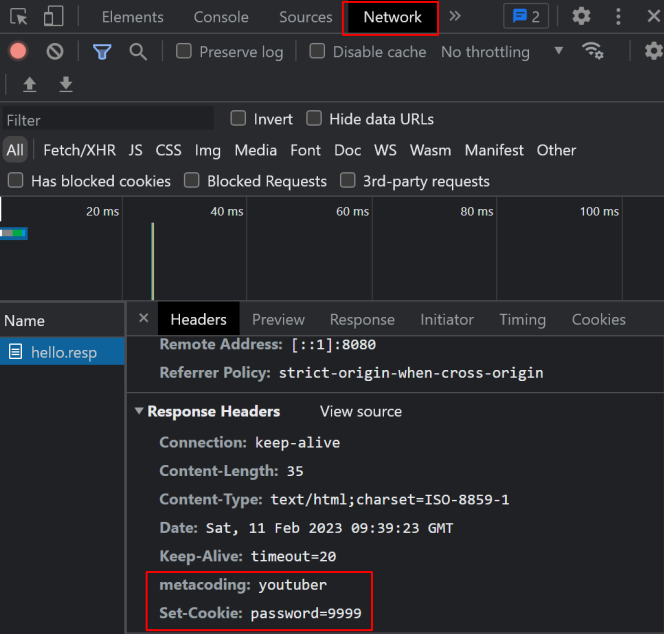The image size is (664, 634).
Task: Import HAR file upload arrow
Action: [x=30, y=84]
